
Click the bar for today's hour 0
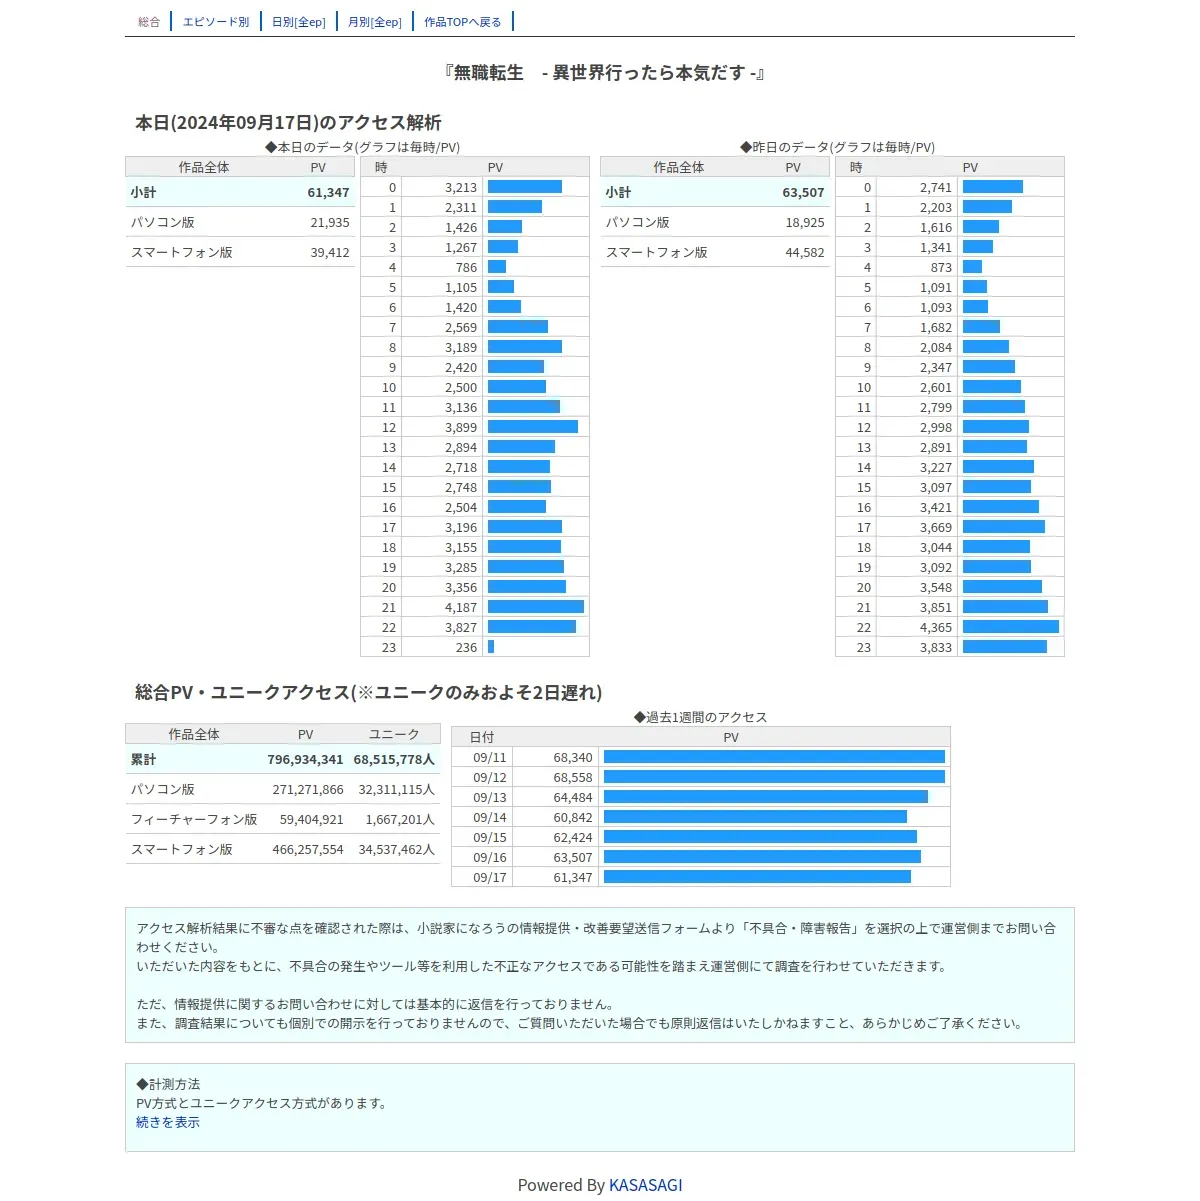(x=525, y=187)
